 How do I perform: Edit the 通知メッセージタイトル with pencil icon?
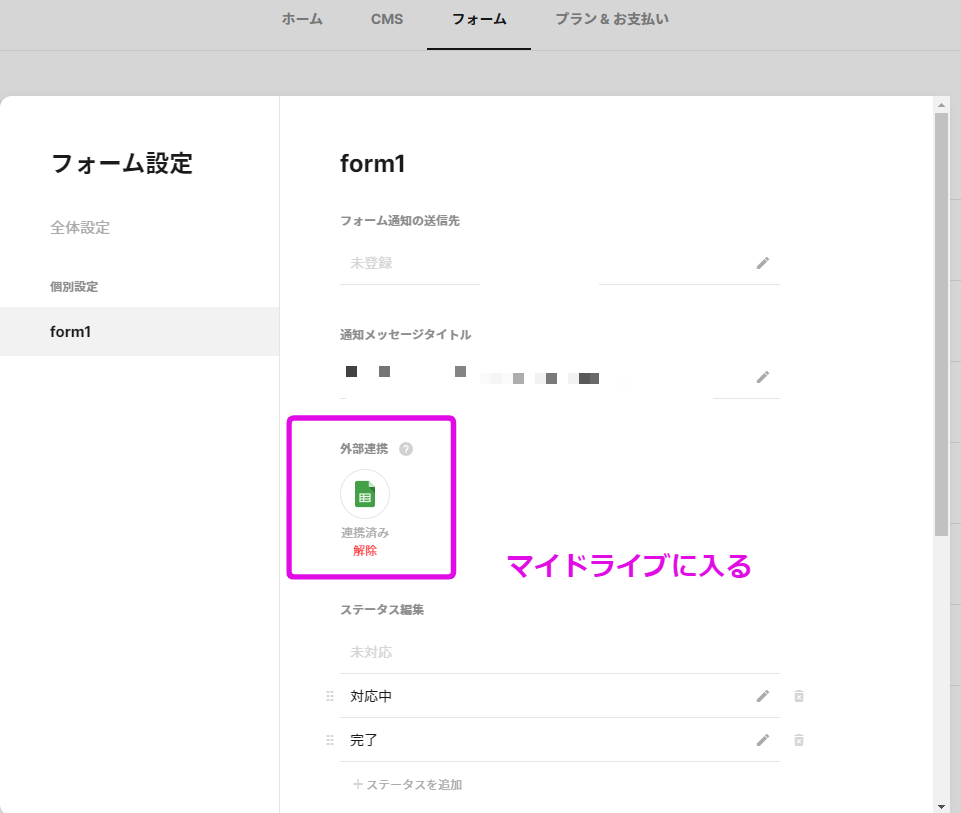point(762,377)
